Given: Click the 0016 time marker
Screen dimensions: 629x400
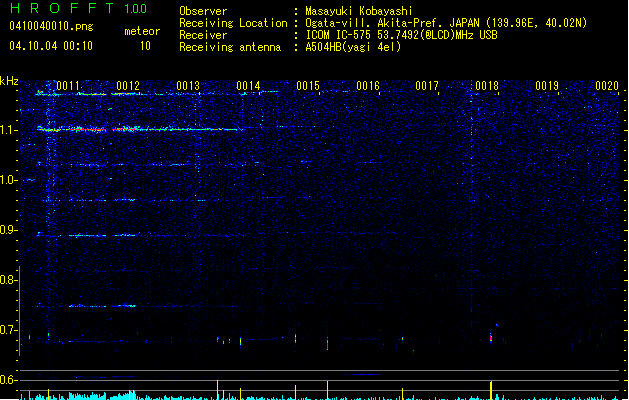Looking at the screenshot, I should coord(368,86).
